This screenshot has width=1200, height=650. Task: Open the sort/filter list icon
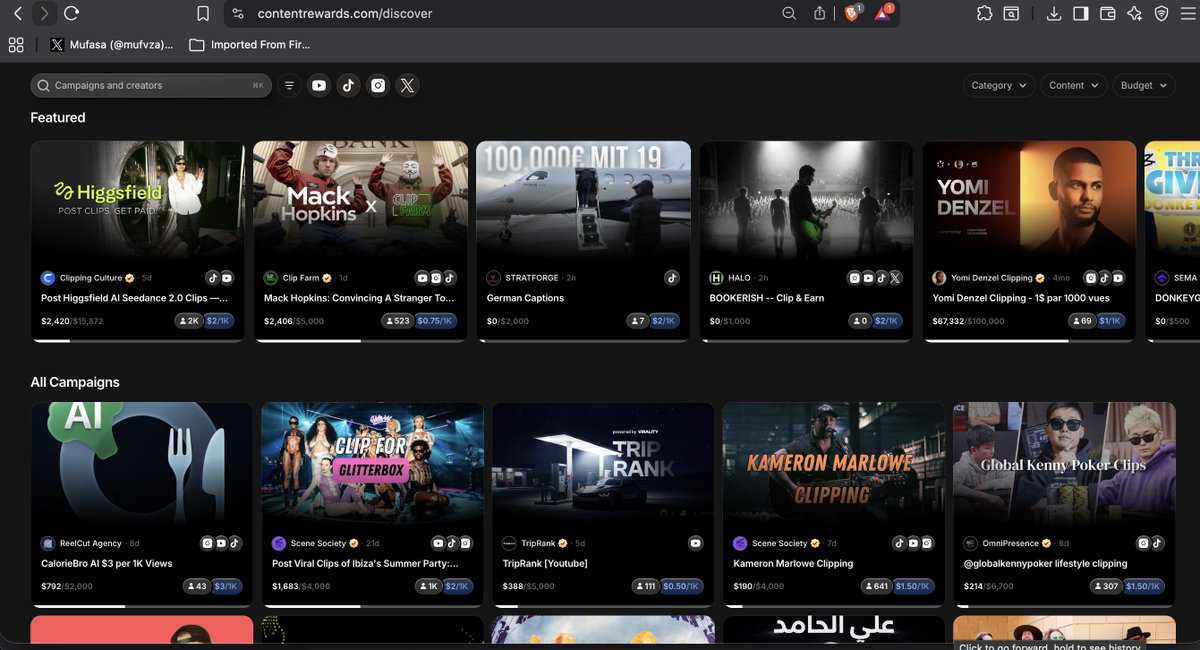289,86
